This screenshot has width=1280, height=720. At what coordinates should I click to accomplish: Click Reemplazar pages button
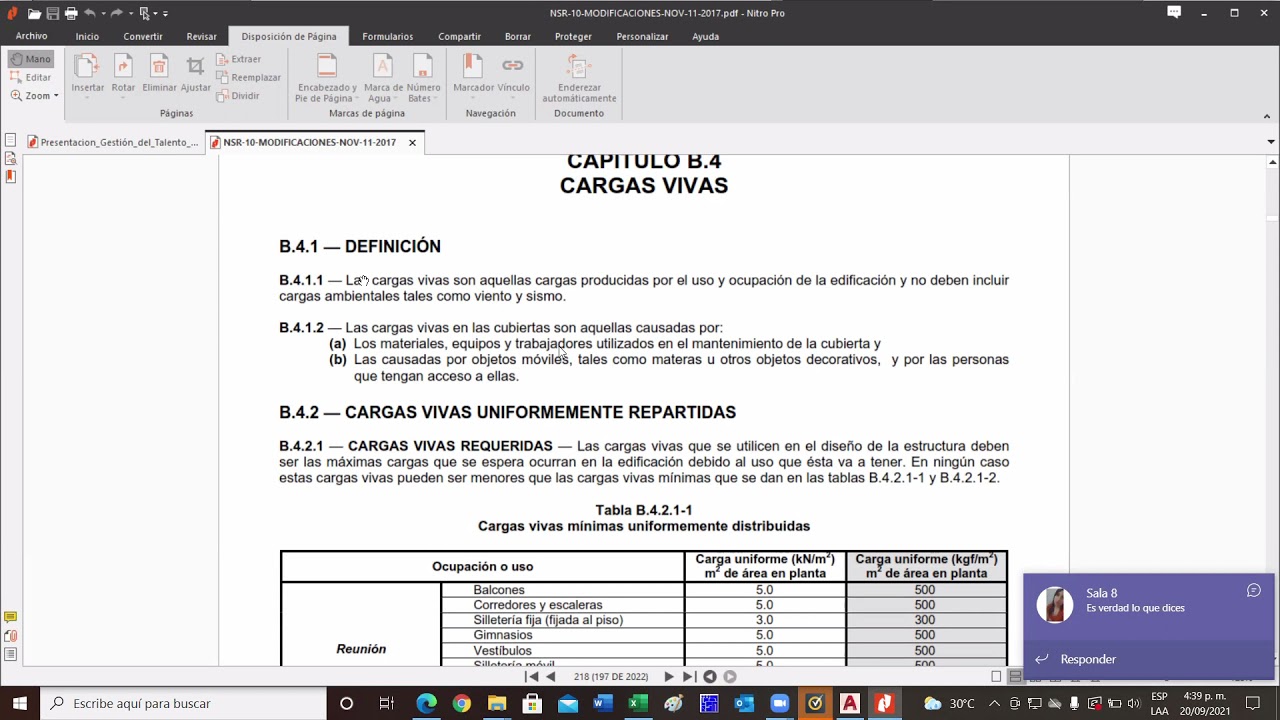(248, 77)
